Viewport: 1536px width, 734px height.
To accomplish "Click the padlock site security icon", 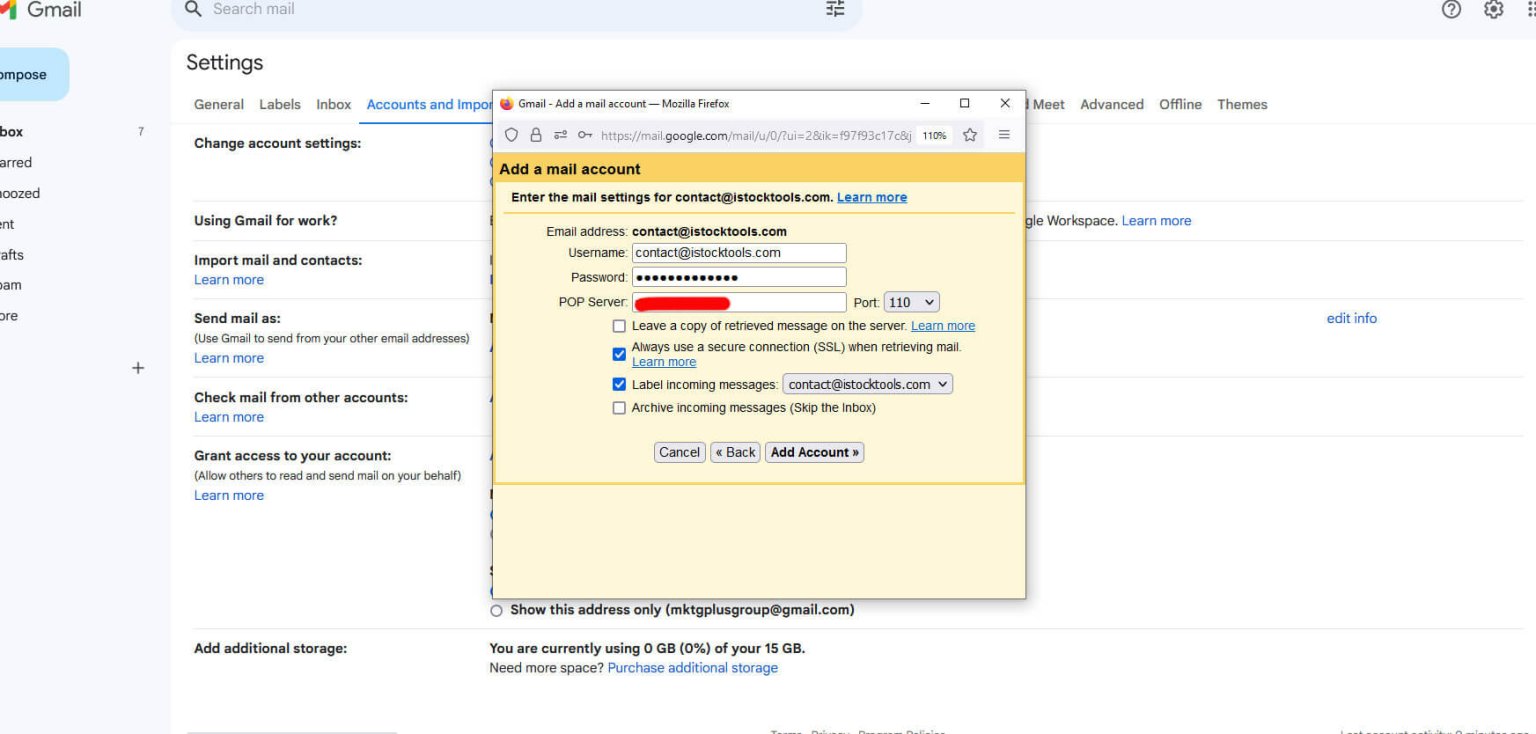I will click(x=535, y=134).
